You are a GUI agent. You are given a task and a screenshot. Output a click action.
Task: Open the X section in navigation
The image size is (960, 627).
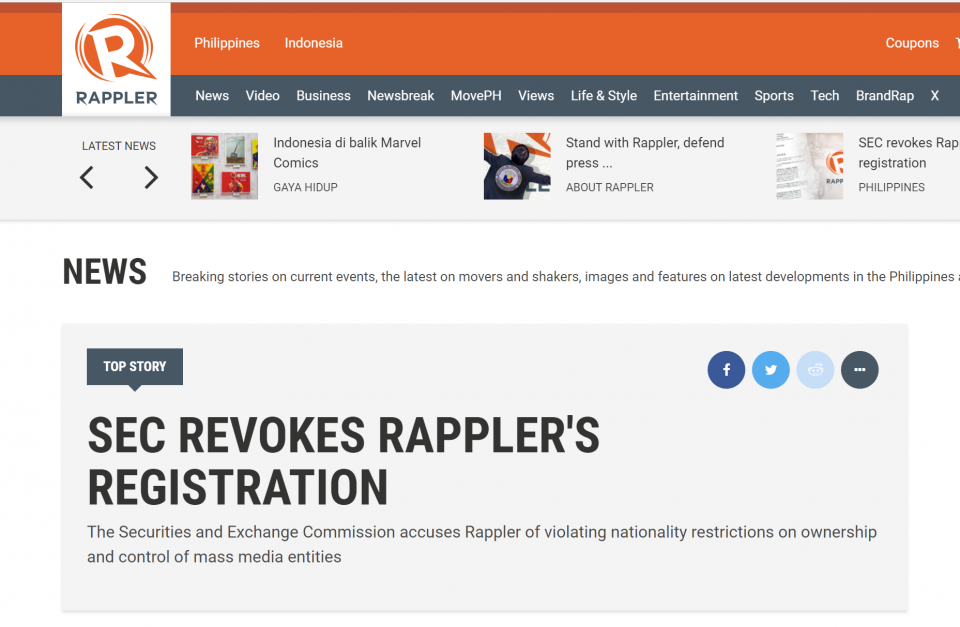[x=934, y=96]
